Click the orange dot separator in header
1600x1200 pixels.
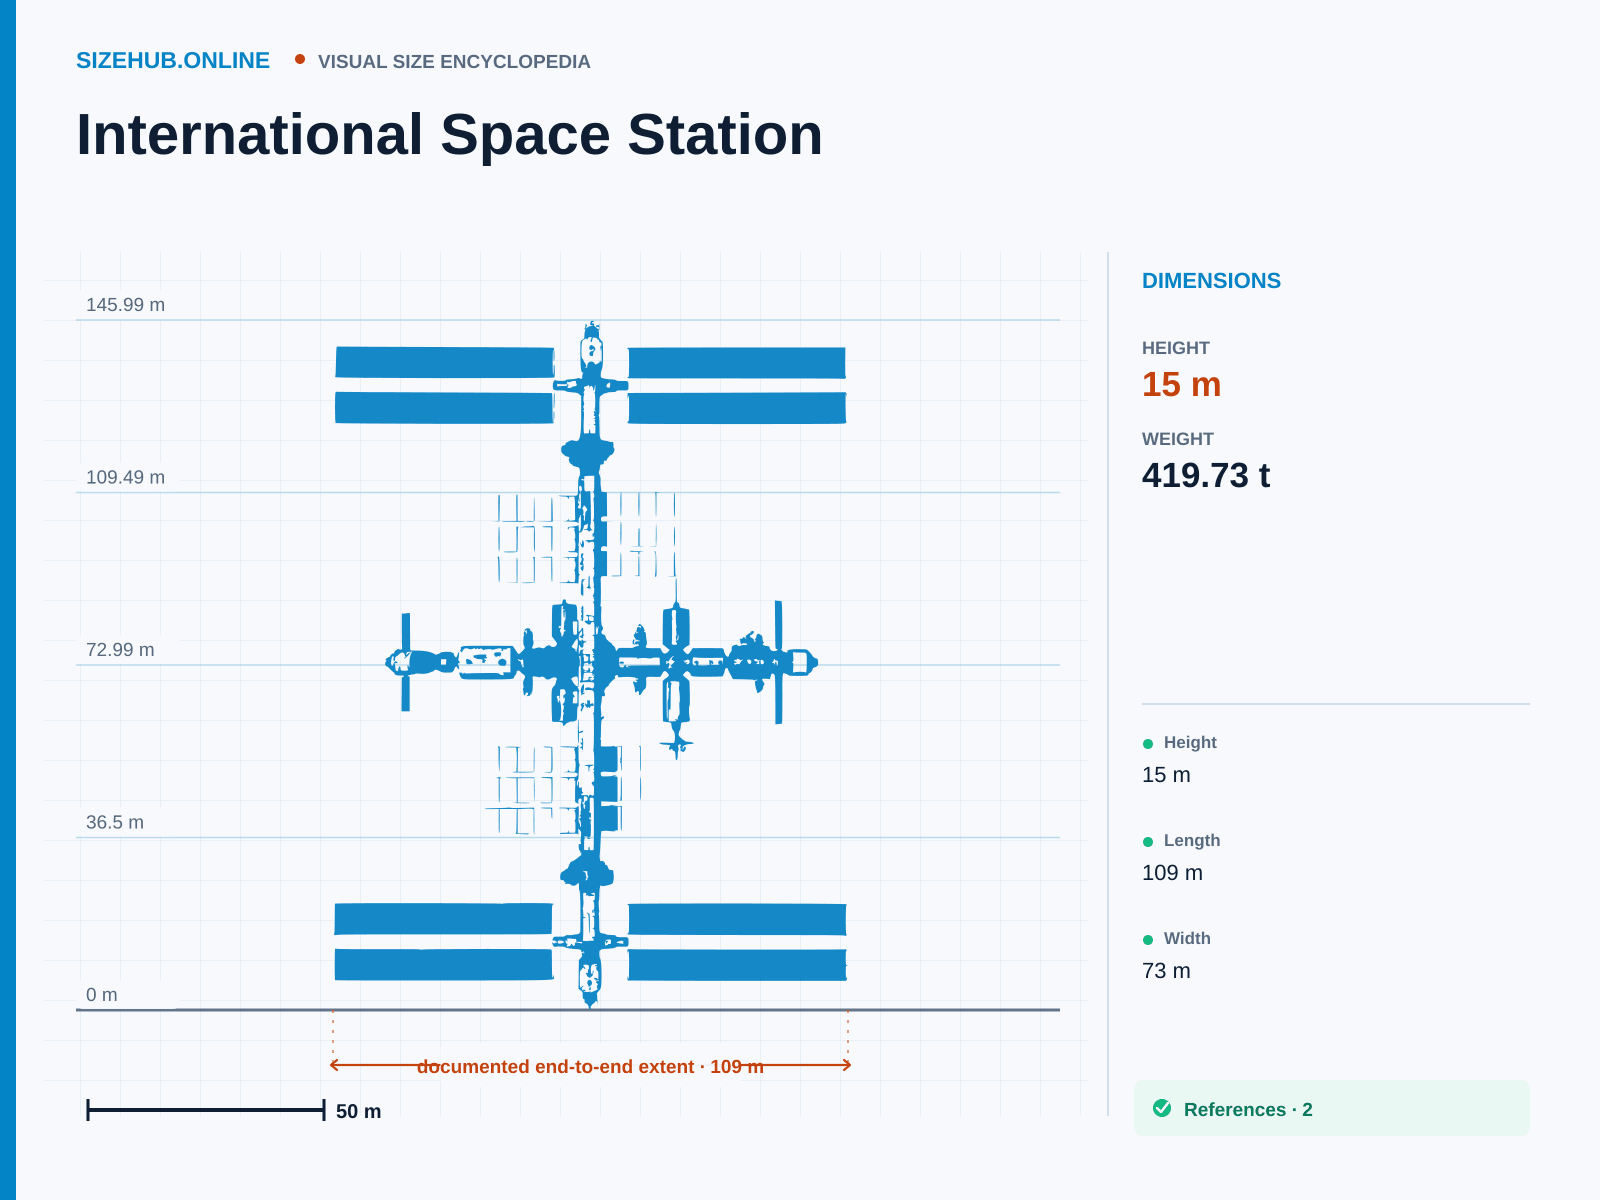[x=300, y=59]
